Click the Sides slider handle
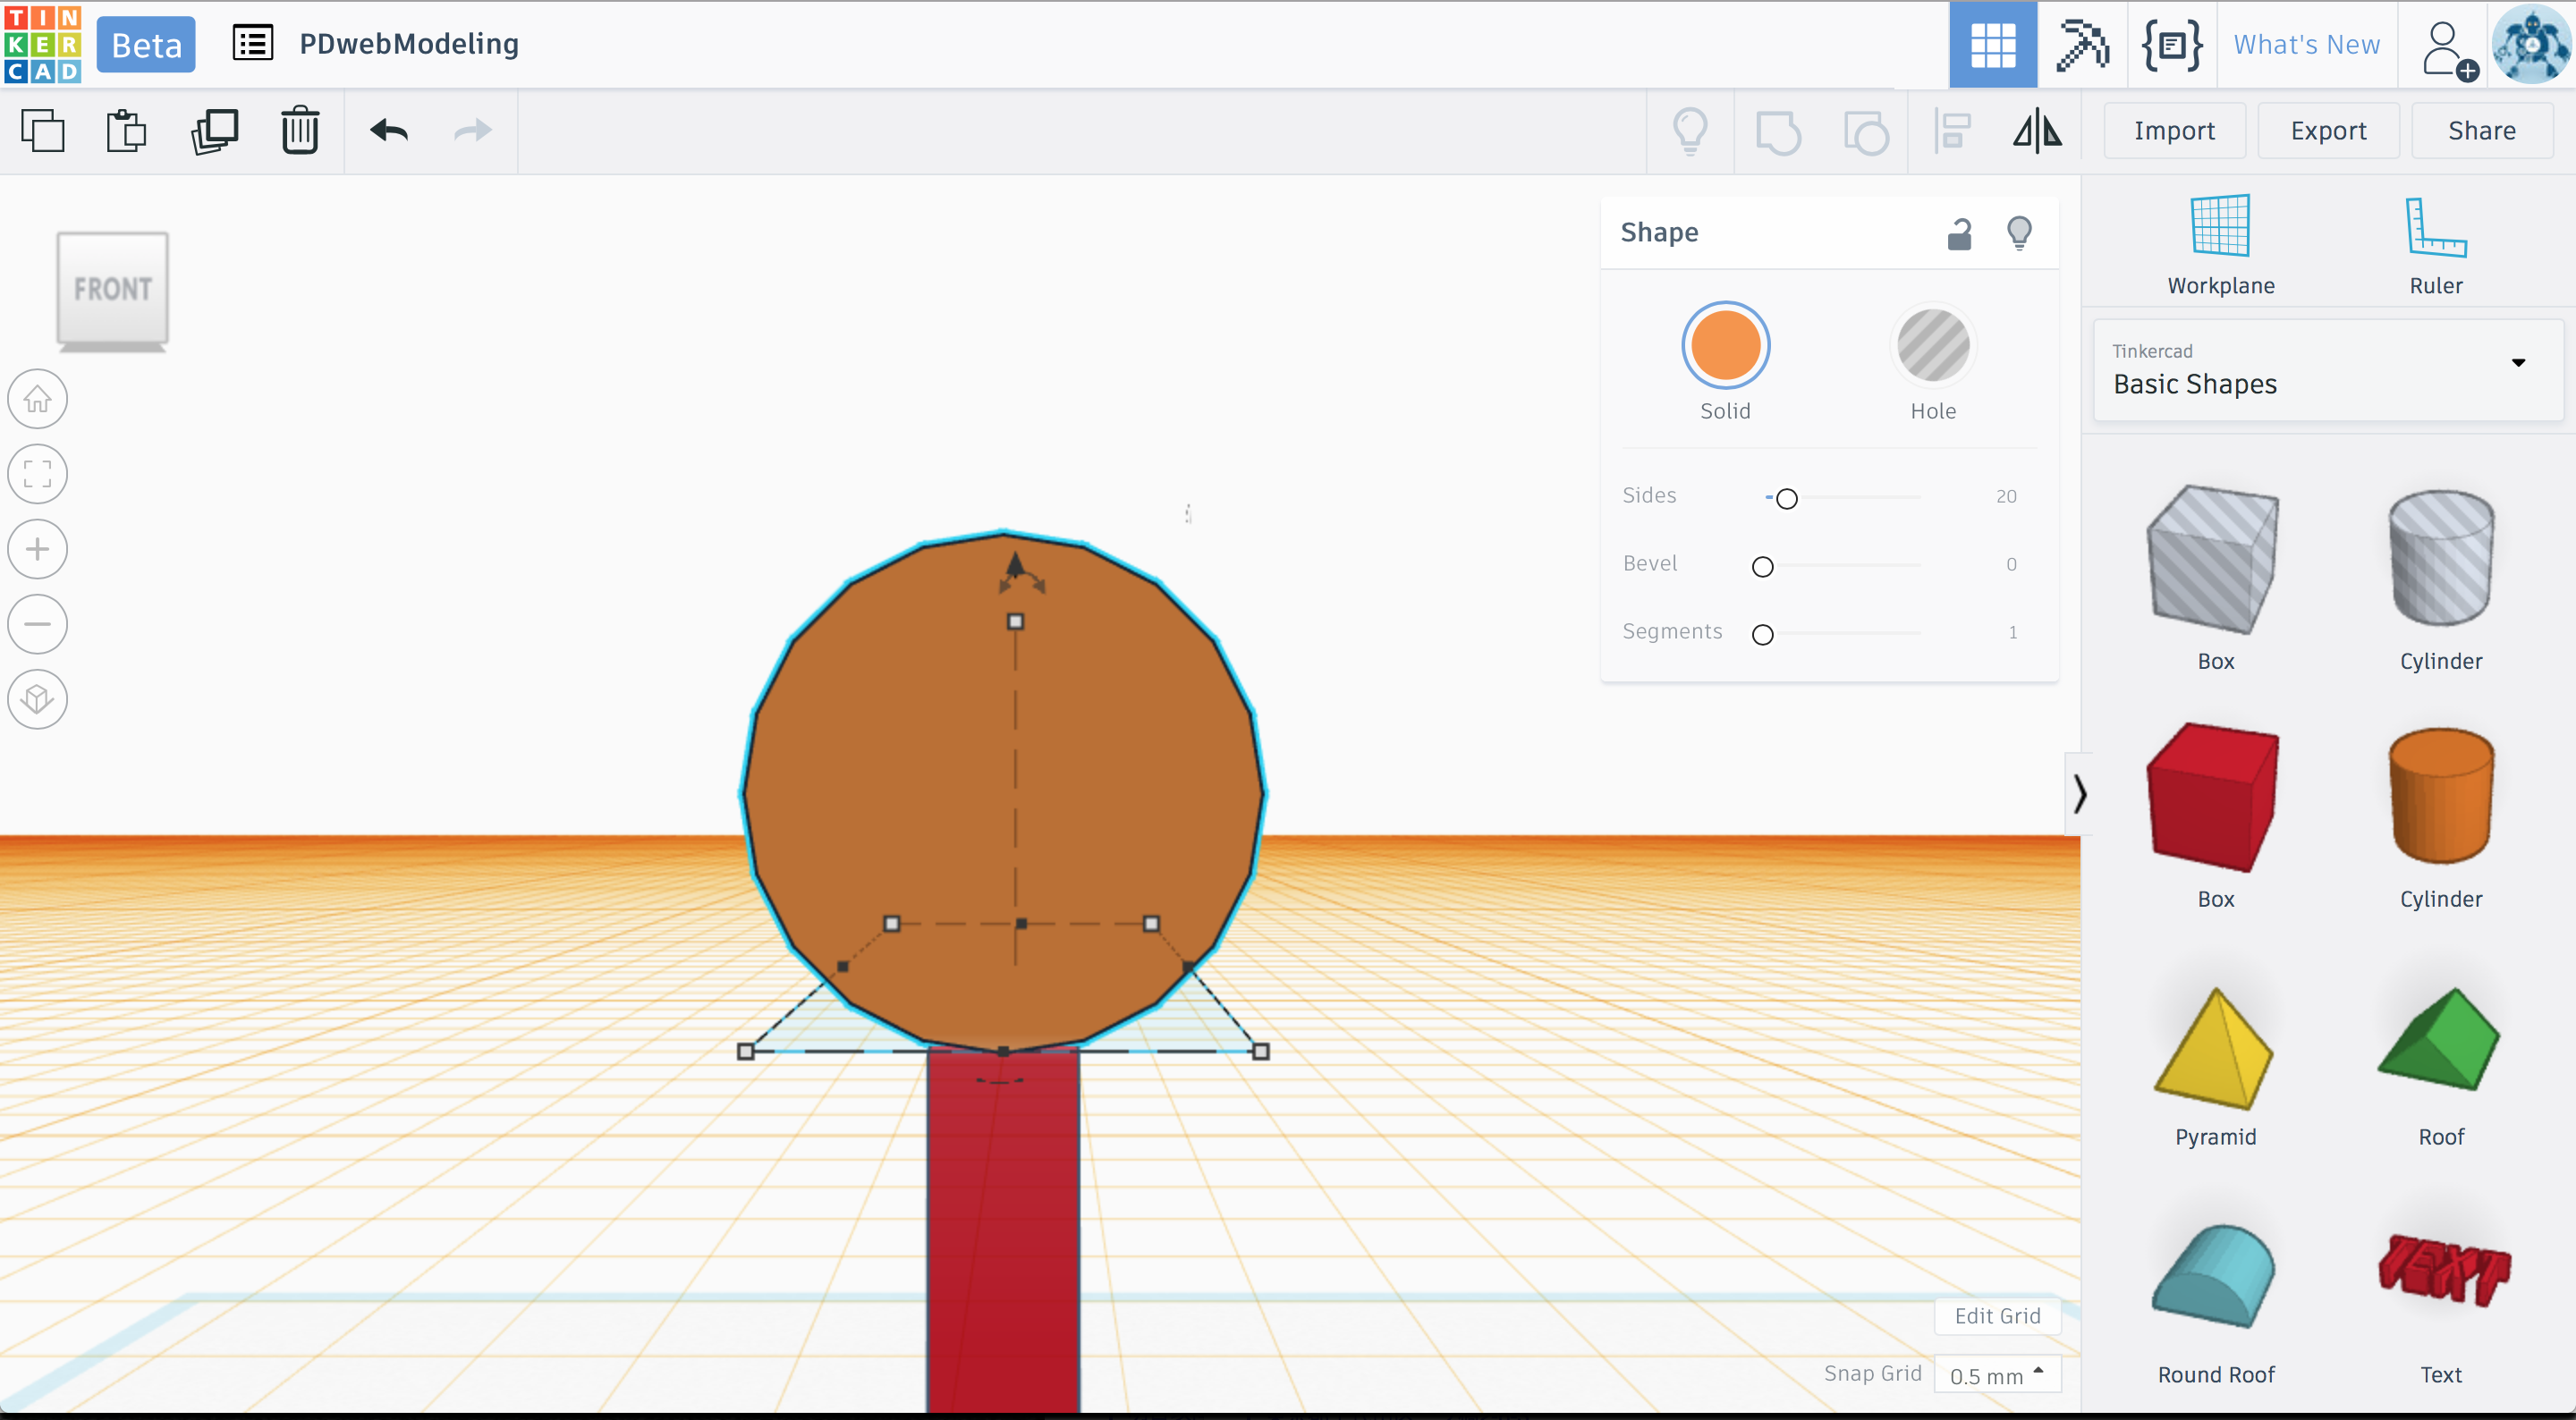The image size is (2576, 1420). click(1786, 498)
